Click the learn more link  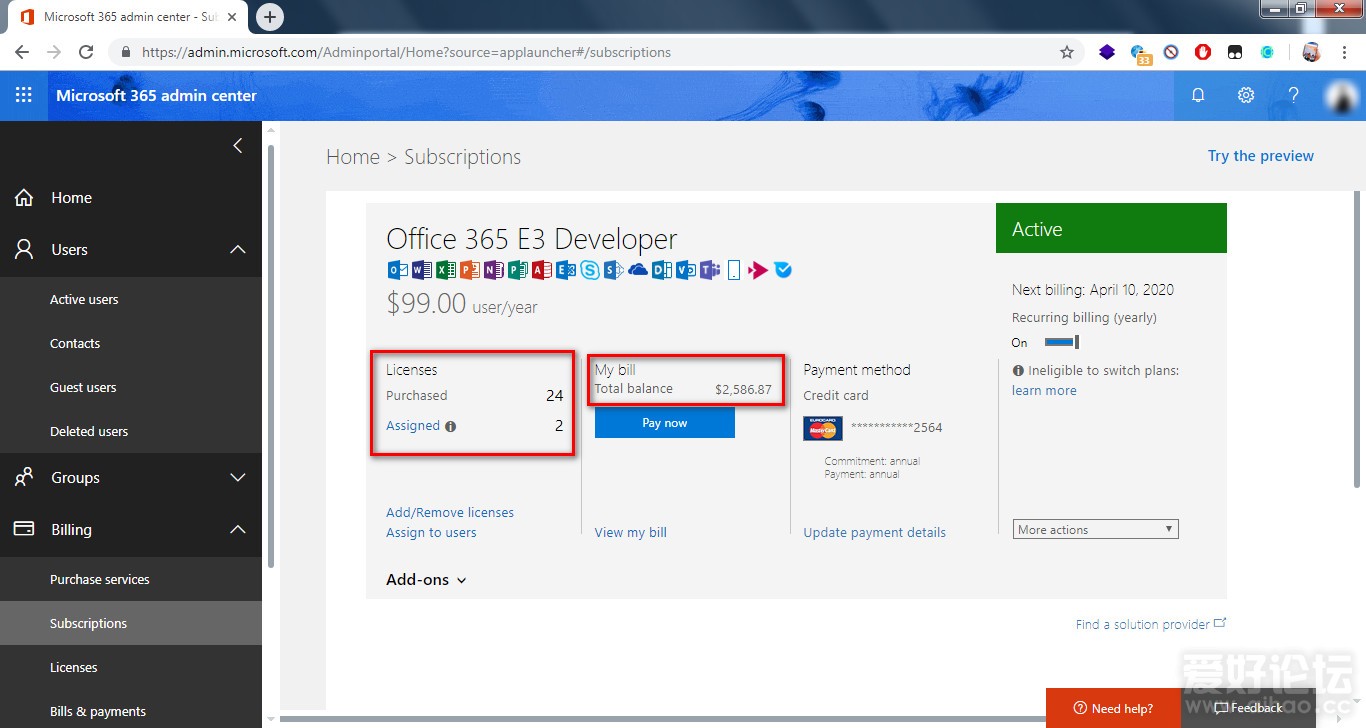coord(1044,390)
